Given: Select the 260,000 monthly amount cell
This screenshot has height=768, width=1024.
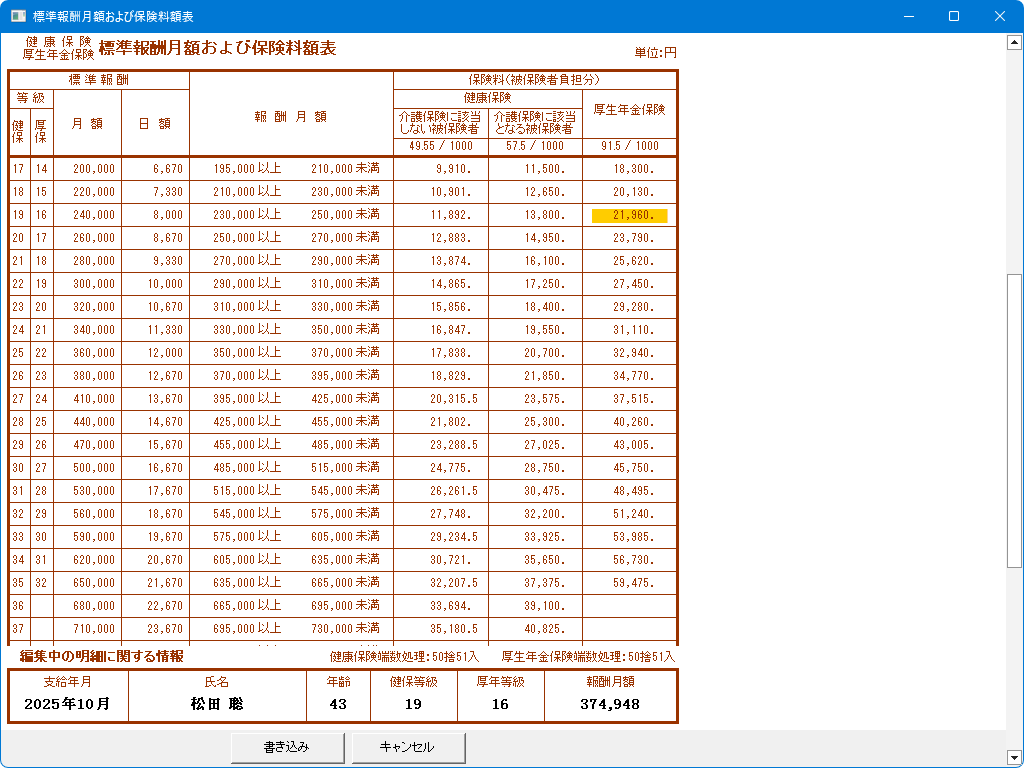Looking at the screenshot, I should 87,238.
